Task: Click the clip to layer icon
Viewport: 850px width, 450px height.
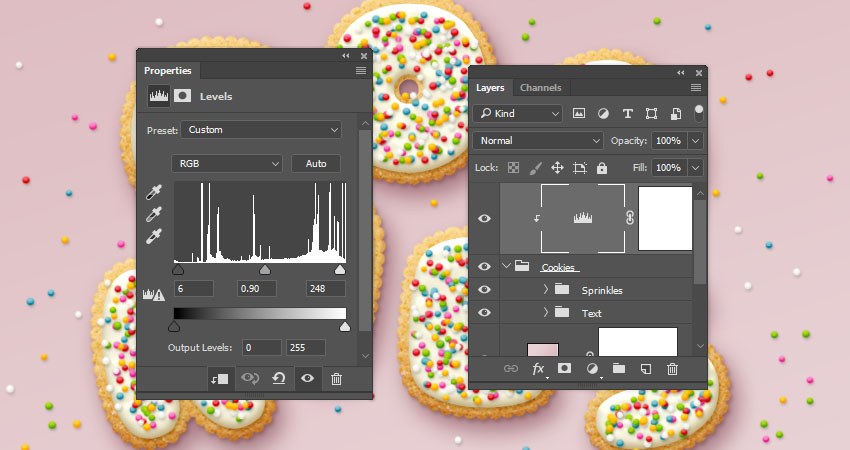Action: (x=219, y=378)
